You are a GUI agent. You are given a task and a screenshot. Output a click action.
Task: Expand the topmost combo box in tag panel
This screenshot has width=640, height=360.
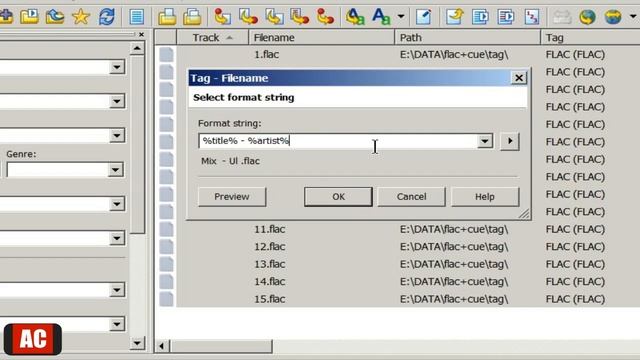tap(117, 67)
